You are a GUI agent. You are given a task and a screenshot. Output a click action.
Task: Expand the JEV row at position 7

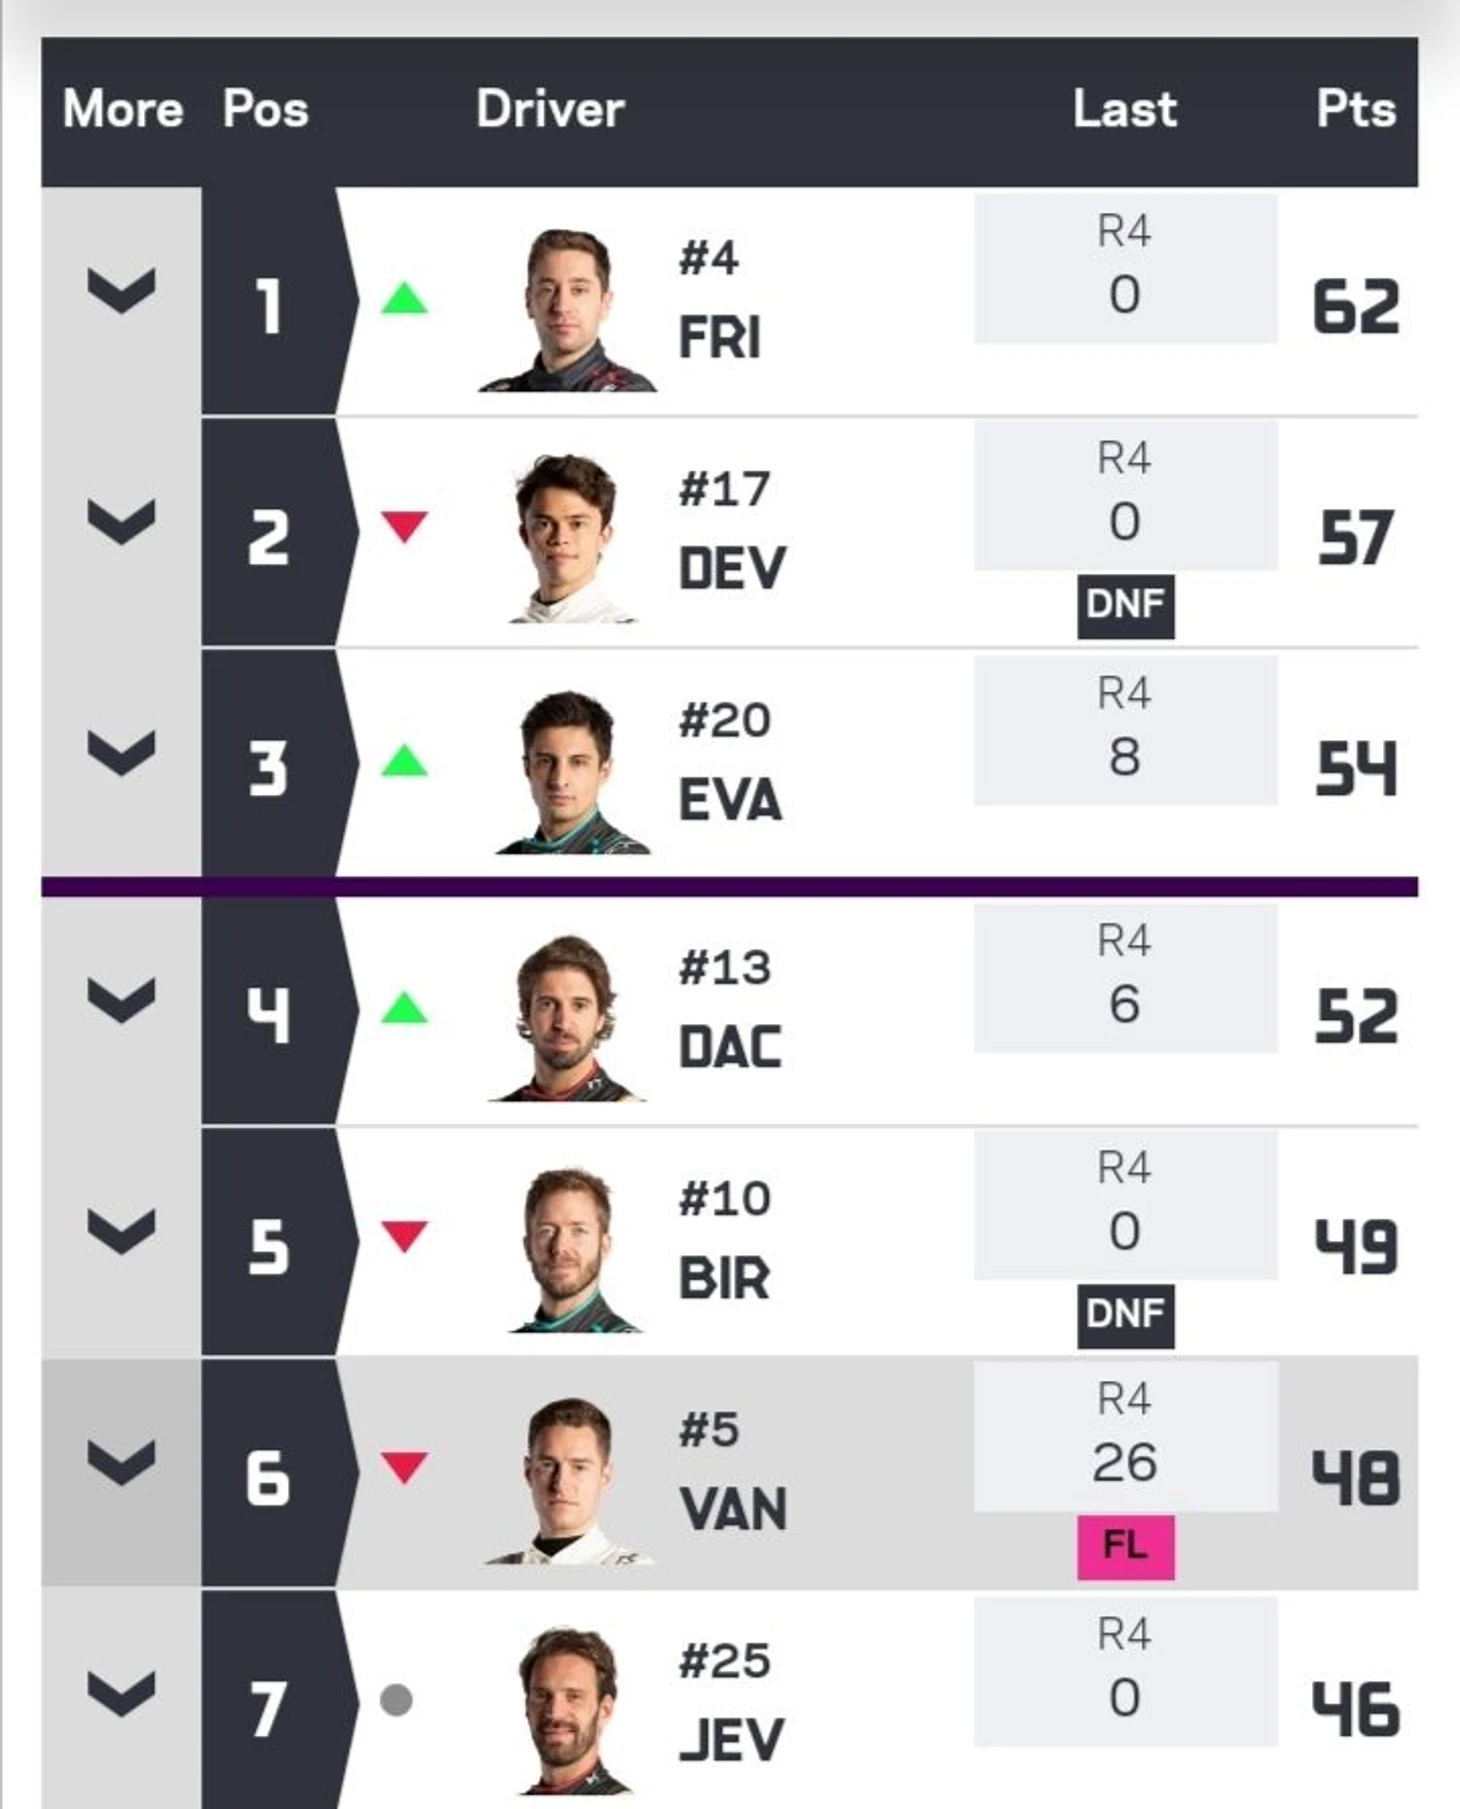tap(121, 1693)
